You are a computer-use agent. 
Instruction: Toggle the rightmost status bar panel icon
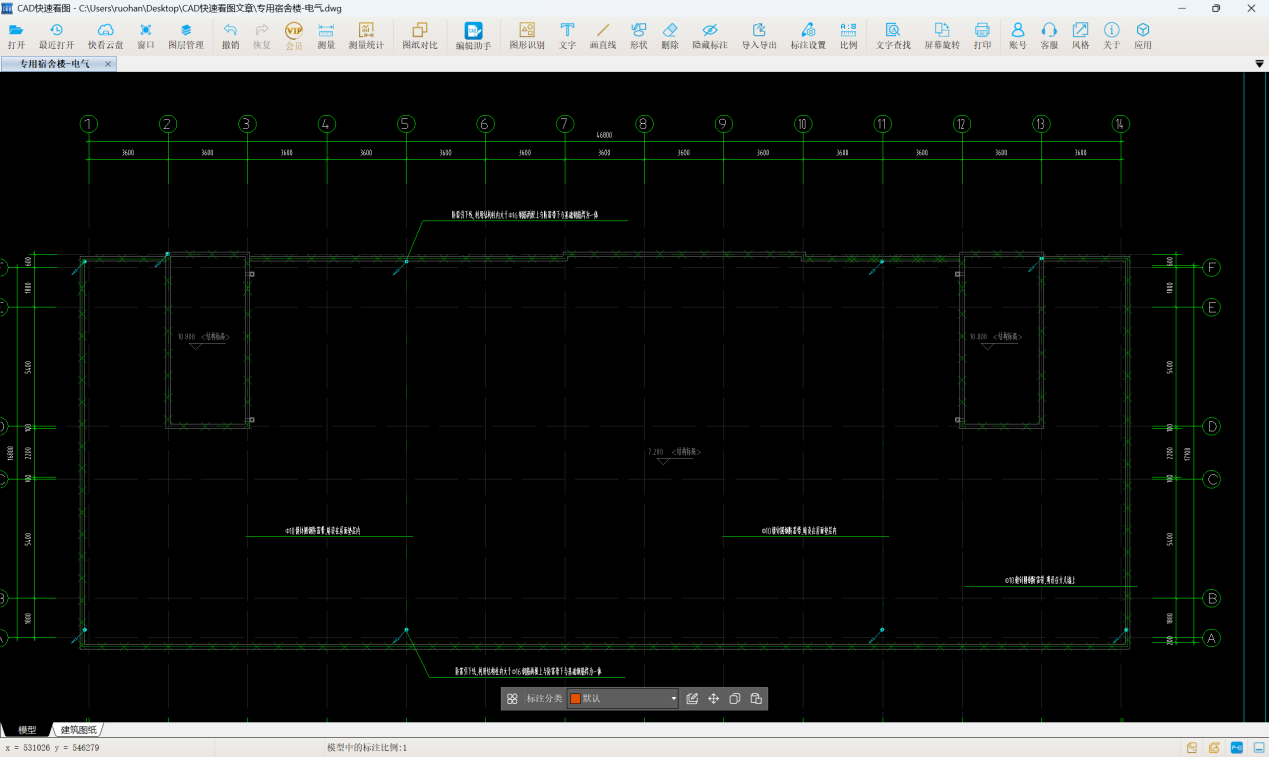pyautogui.click(x=1258, y=748)
